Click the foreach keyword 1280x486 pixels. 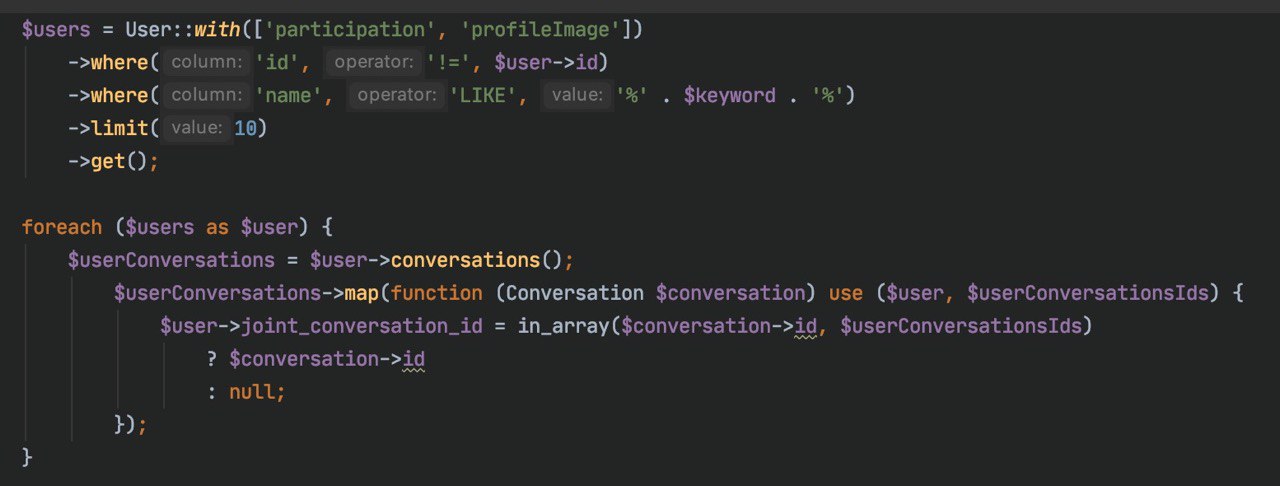62,228
